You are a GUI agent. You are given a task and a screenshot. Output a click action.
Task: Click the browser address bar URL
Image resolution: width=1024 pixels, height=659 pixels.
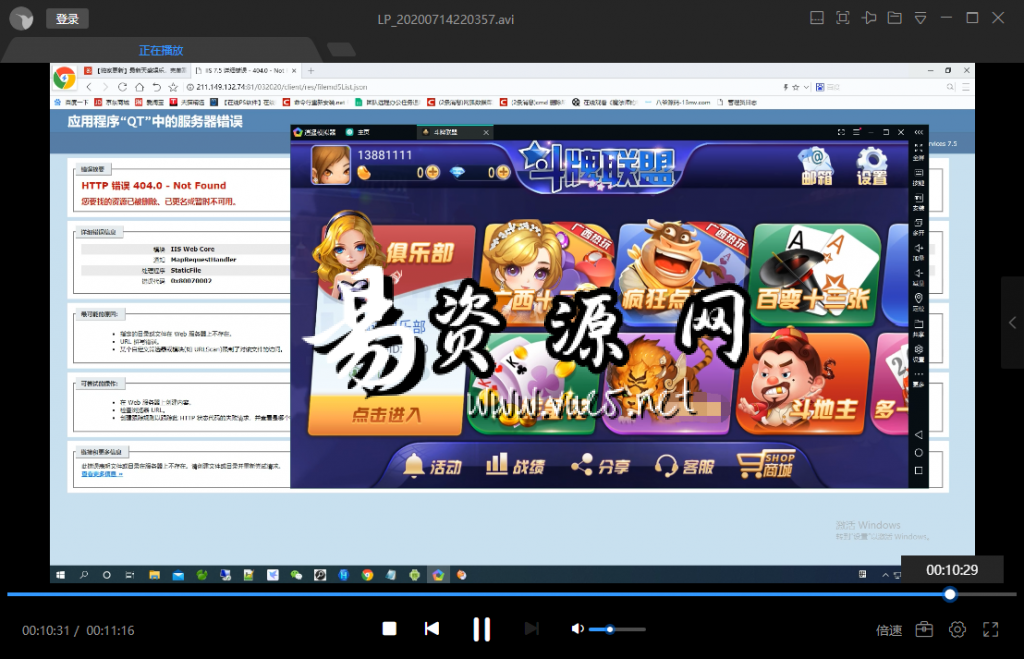pyautogui.click(x=281, y=87)
